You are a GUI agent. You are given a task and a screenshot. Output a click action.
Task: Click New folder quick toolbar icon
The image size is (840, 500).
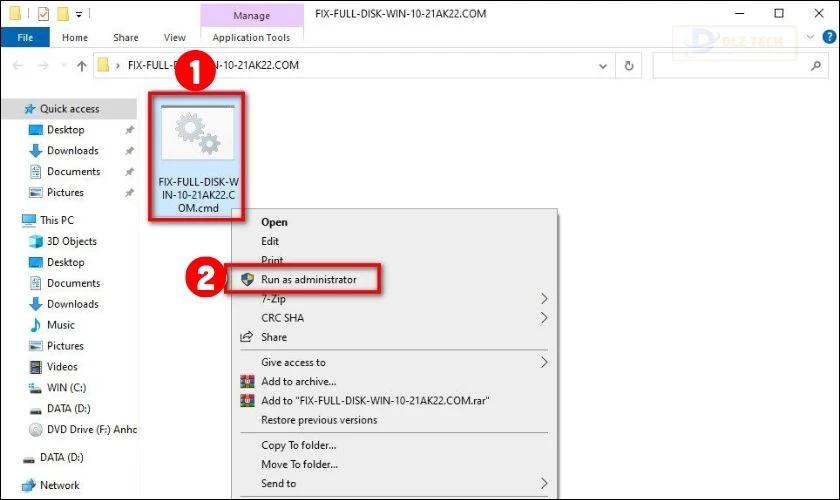tap(63, 14)
